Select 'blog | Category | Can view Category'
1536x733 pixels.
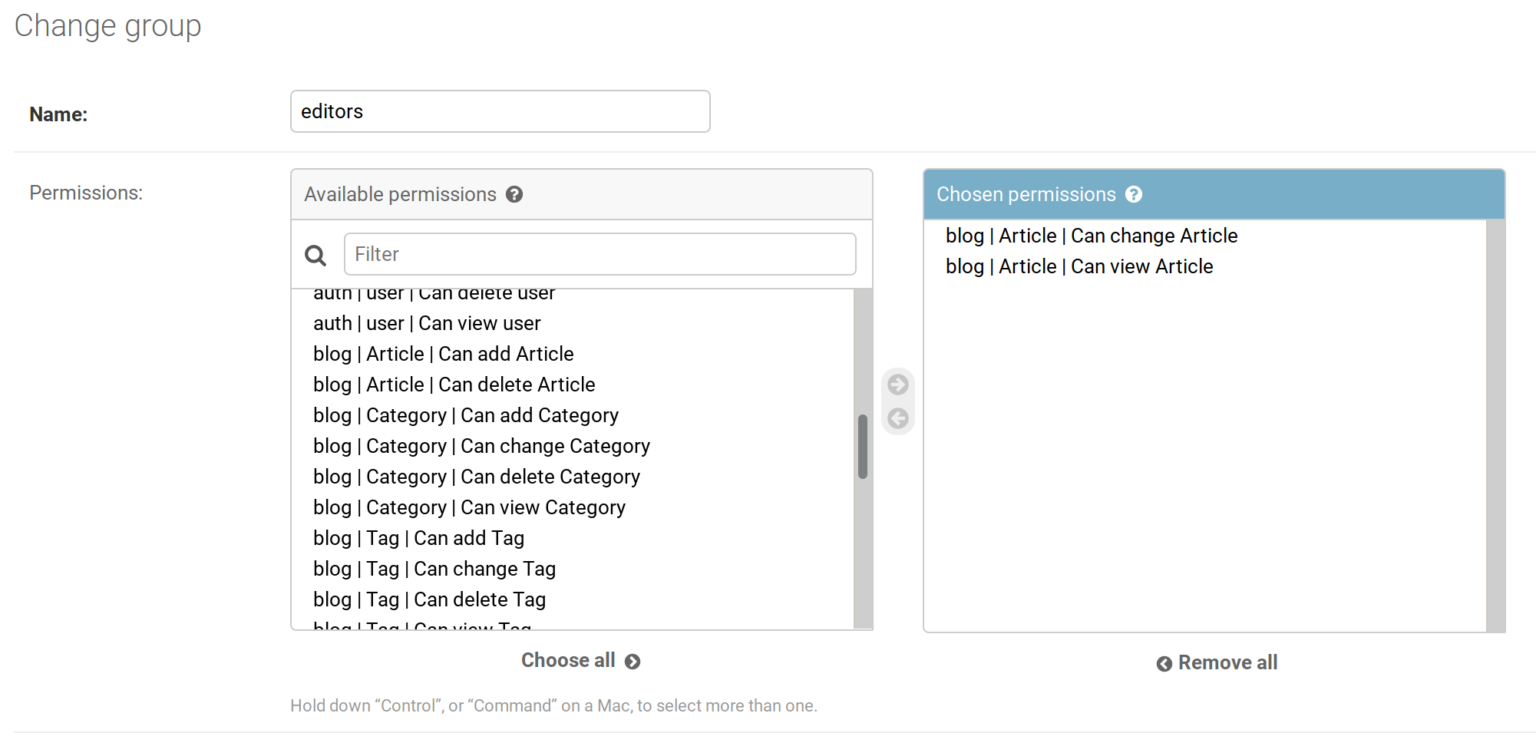pos(469,508)
